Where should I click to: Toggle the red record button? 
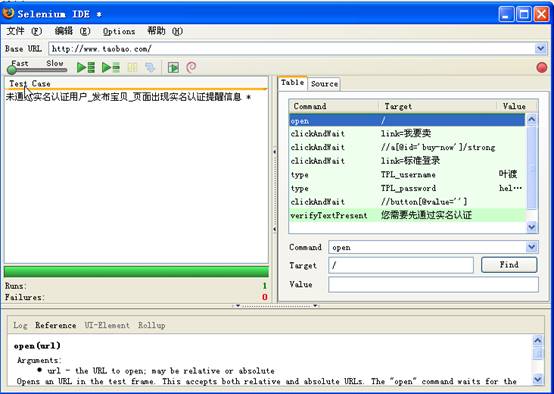541,67
